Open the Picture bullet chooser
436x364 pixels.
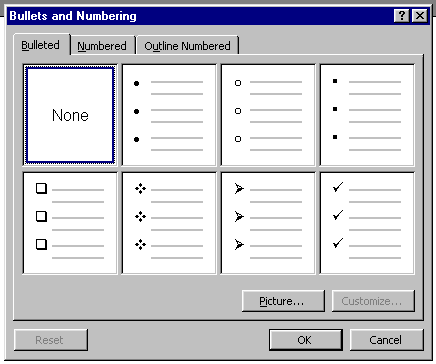click(283, 301)
